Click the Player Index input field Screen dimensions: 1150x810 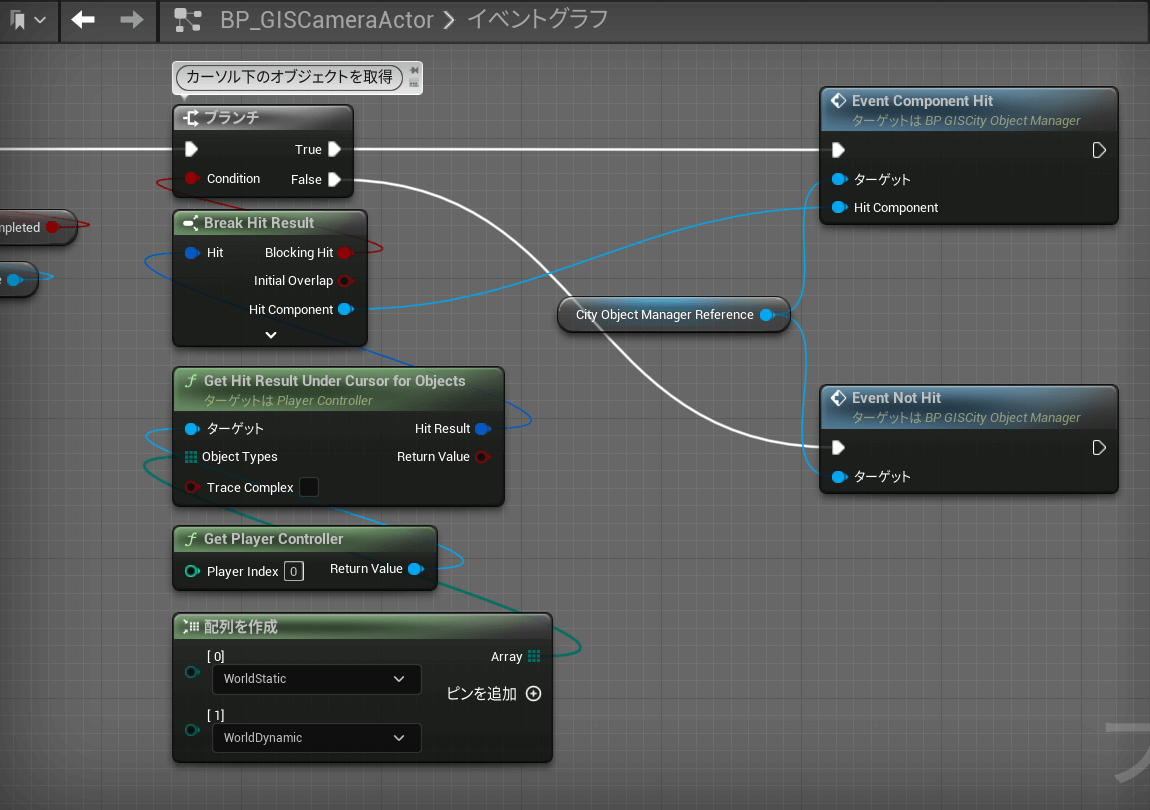coord(293,571)
